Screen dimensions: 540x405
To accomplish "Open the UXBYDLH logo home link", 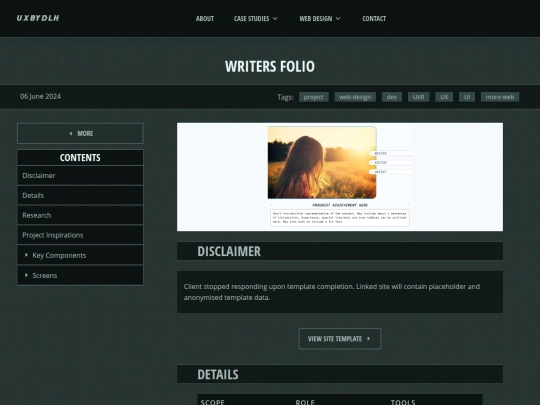I will tap(38, 18).
